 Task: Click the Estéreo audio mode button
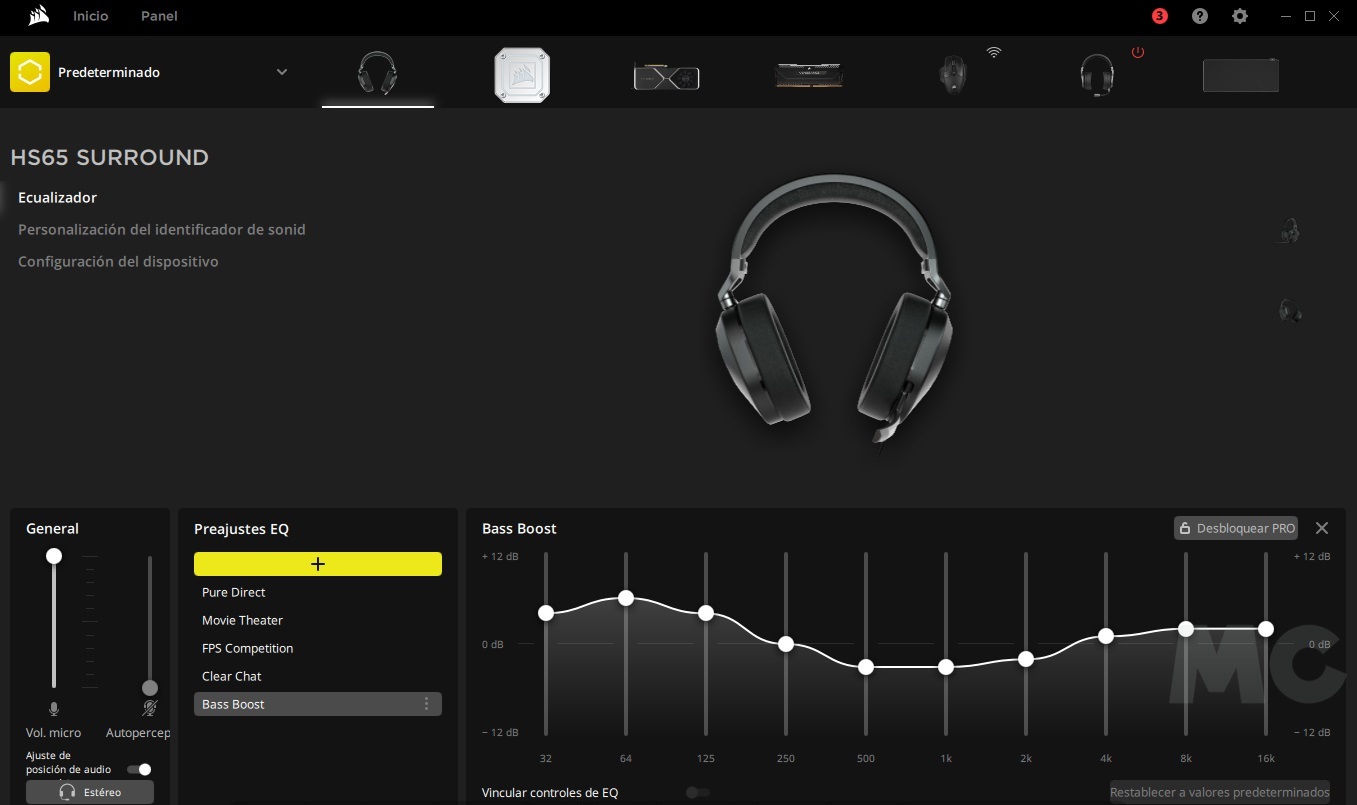click(x=90, y=792)
